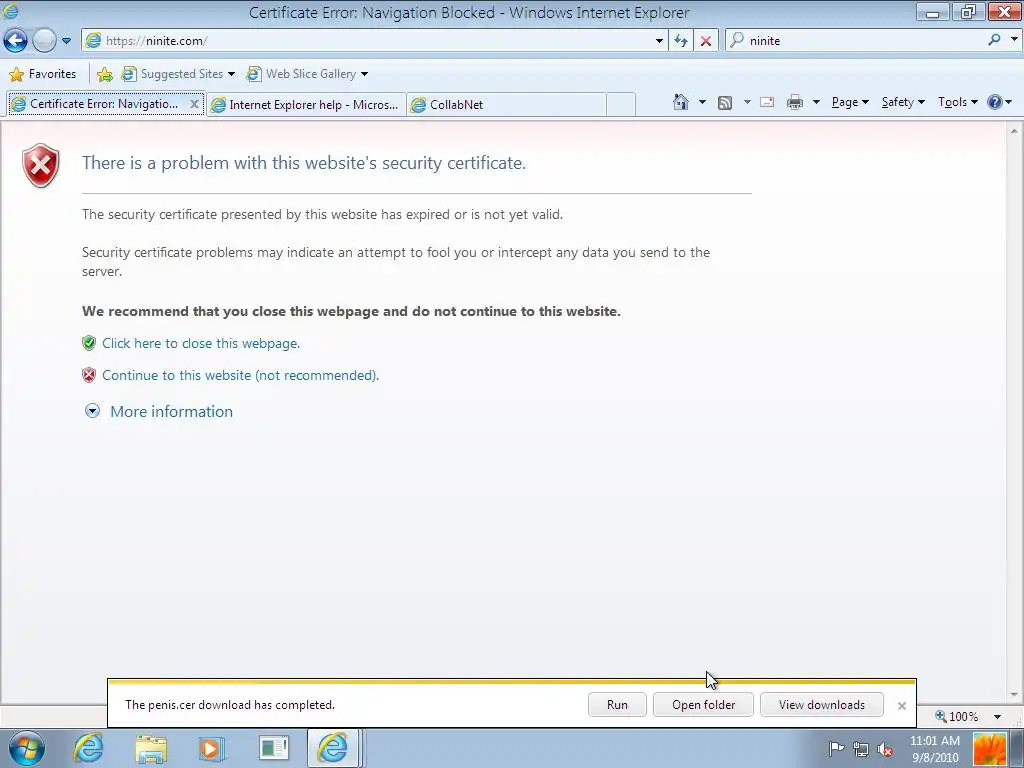
Task: Continue to this website (not recommended)
Action: [240, 376]
